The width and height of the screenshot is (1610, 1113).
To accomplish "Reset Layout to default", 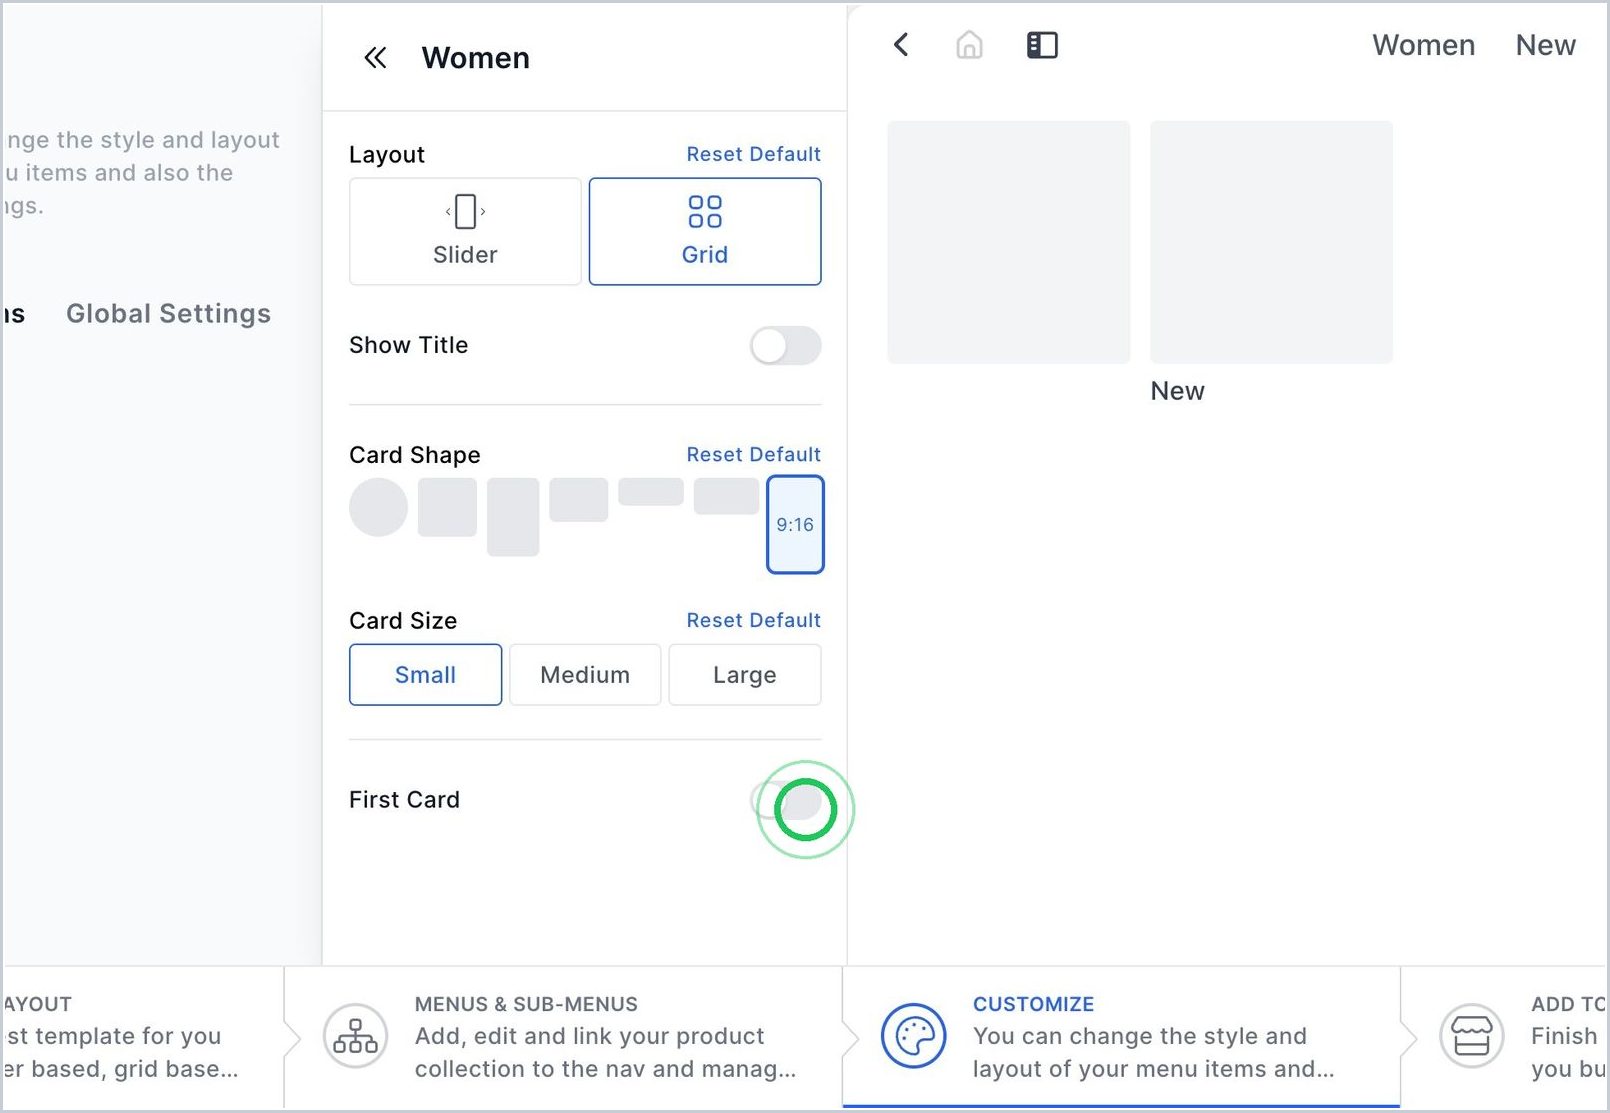I will 753,154.
